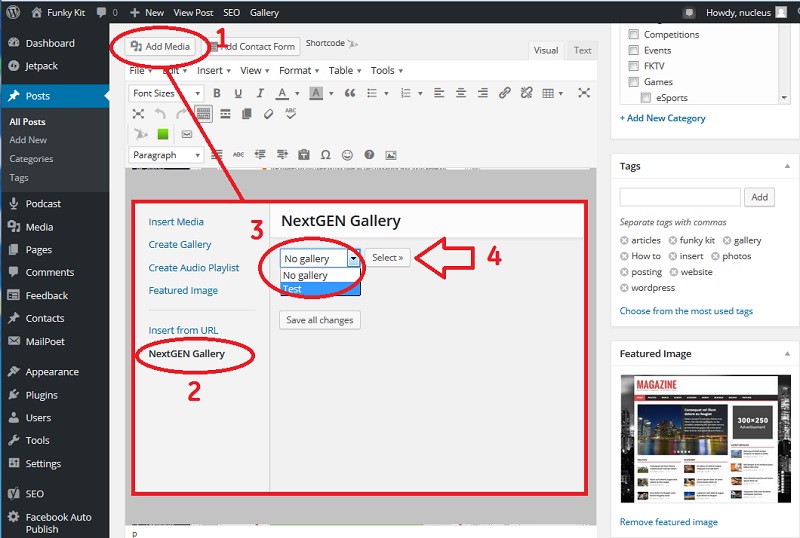Expand the text color arrow
This screenshot has width=800, height=538.
click(x=297, y=93)
